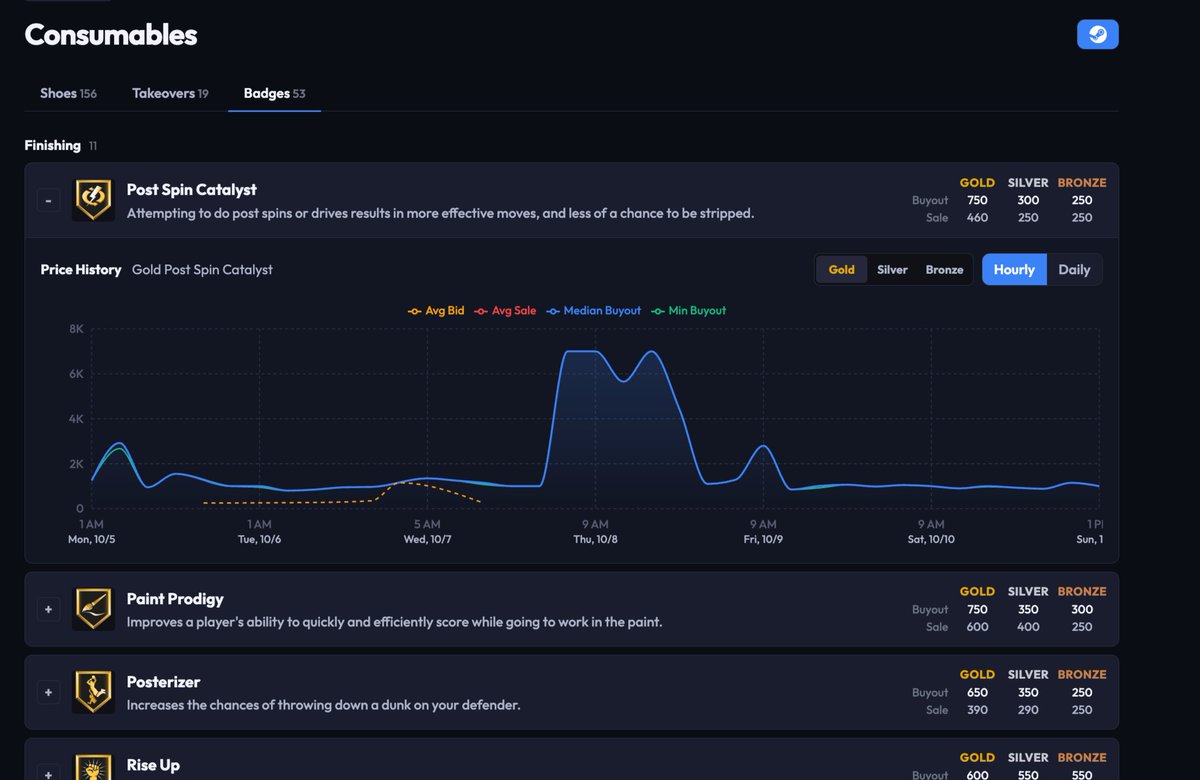The width and height of the screenshot is (1200, 780).
Task: Switch the chart to Daily view
Action: [1074, 270]
